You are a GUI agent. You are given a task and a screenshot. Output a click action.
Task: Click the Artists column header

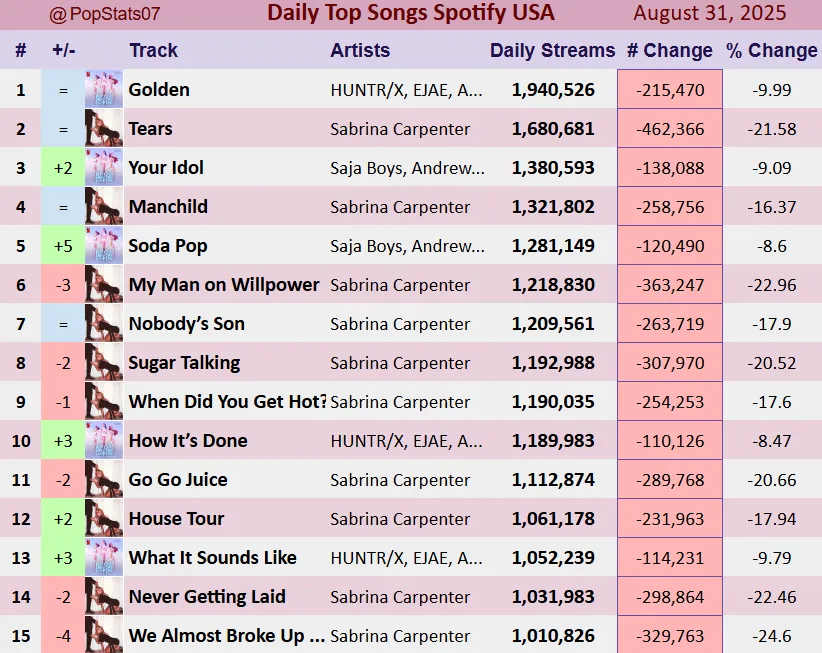(360, 50)
